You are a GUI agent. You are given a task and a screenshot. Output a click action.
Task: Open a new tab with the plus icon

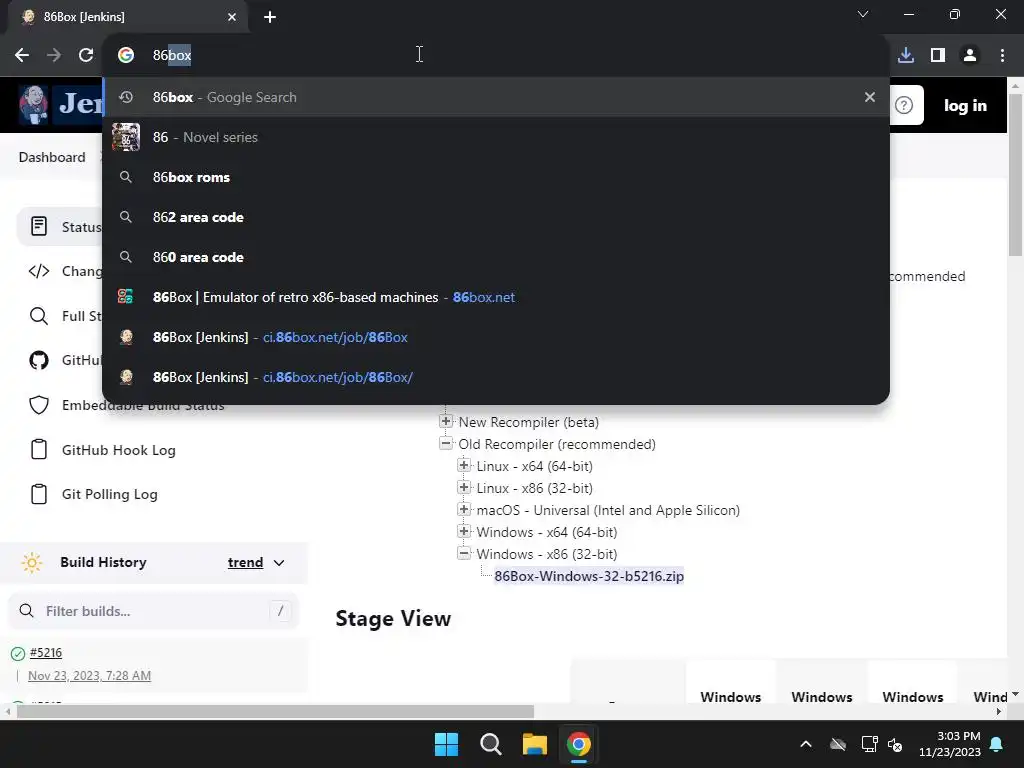(270, 17)
